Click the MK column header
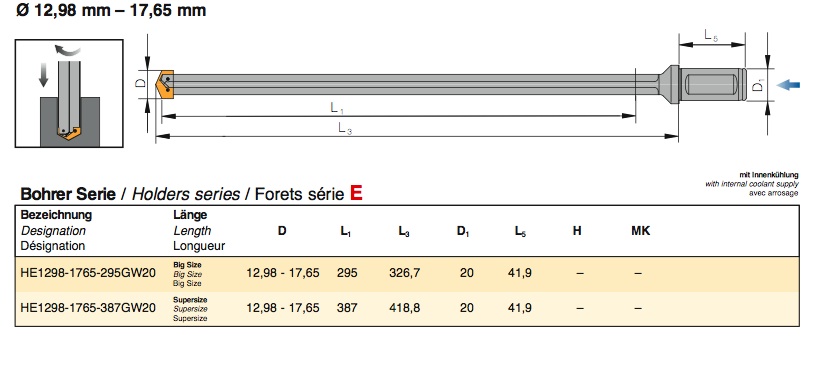 tap(641, 231)
